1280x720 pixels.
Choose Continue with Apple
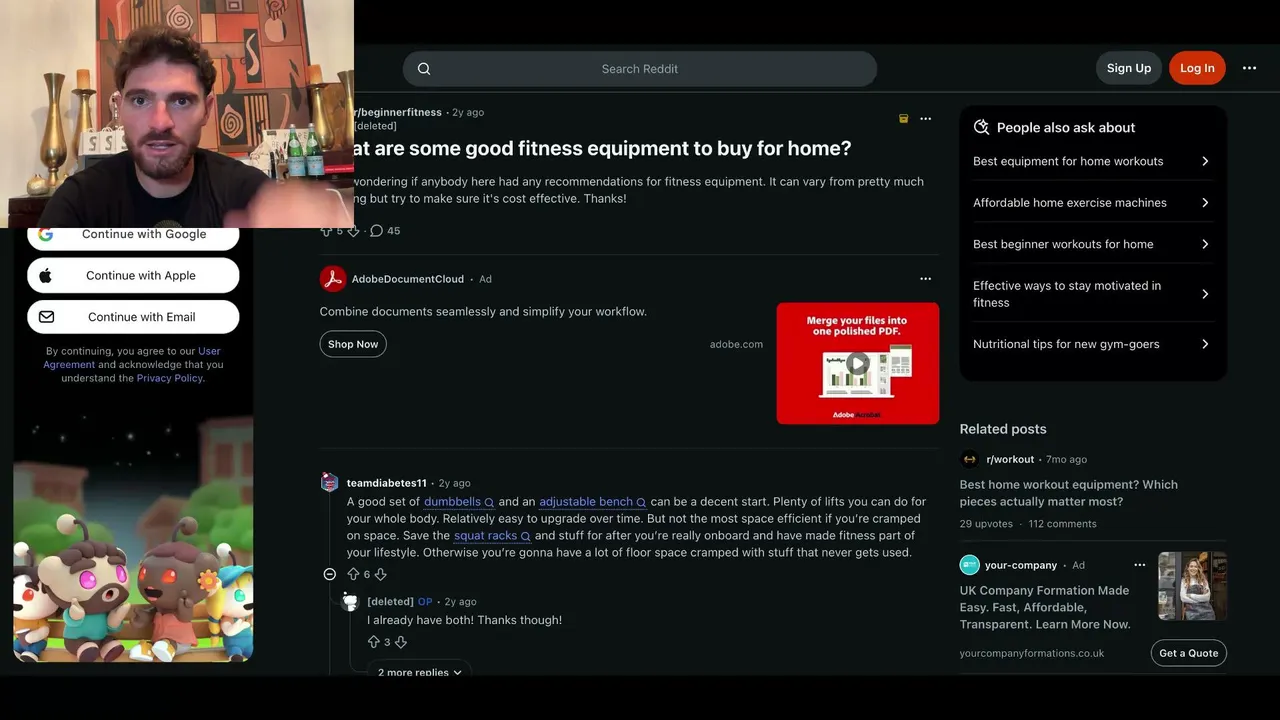tap(133, 275)
